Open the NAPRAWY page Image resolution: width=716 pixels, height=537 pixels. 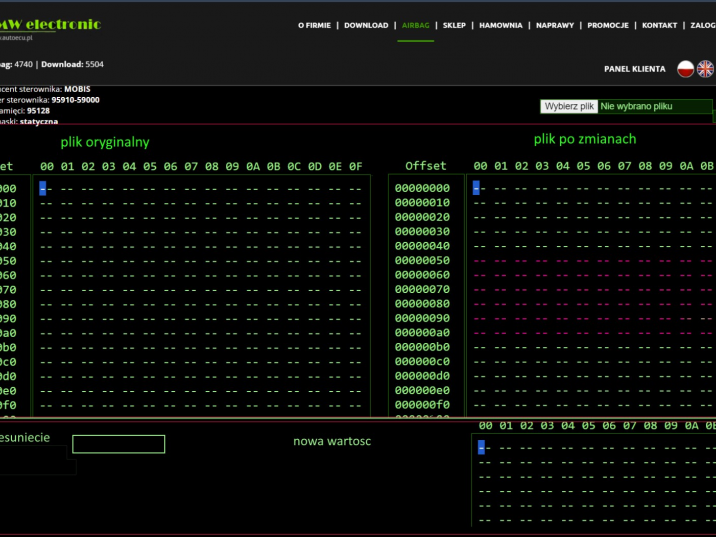coord(555,25)
